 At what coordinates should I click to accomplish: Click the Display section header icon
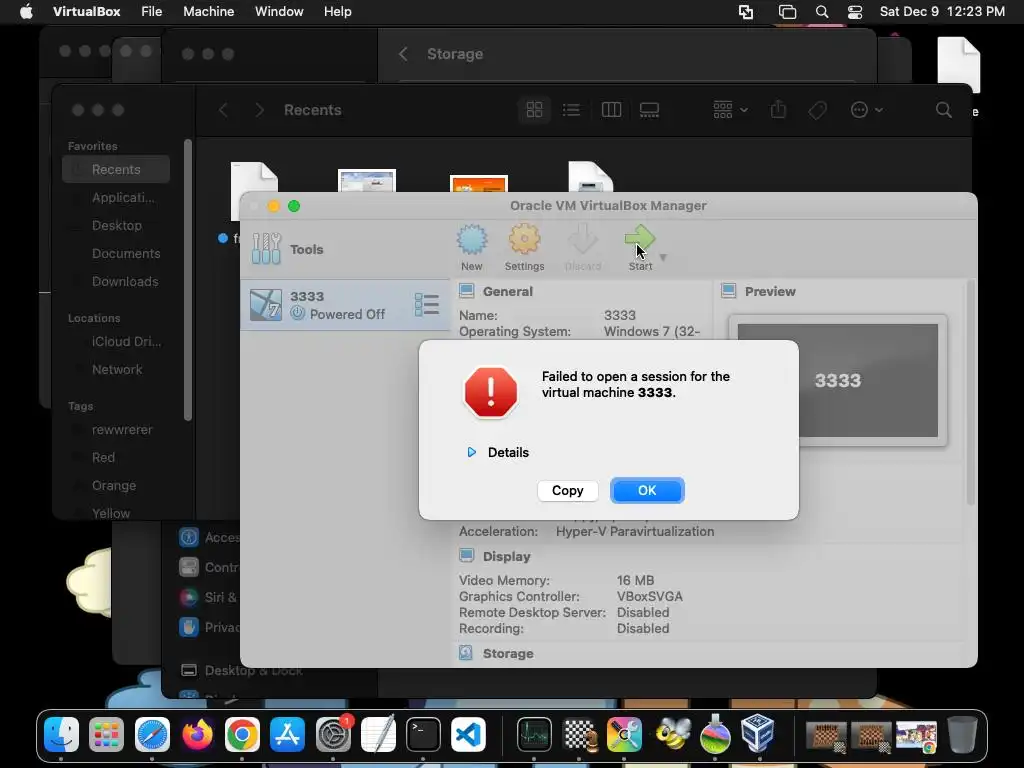coord(466,556)
